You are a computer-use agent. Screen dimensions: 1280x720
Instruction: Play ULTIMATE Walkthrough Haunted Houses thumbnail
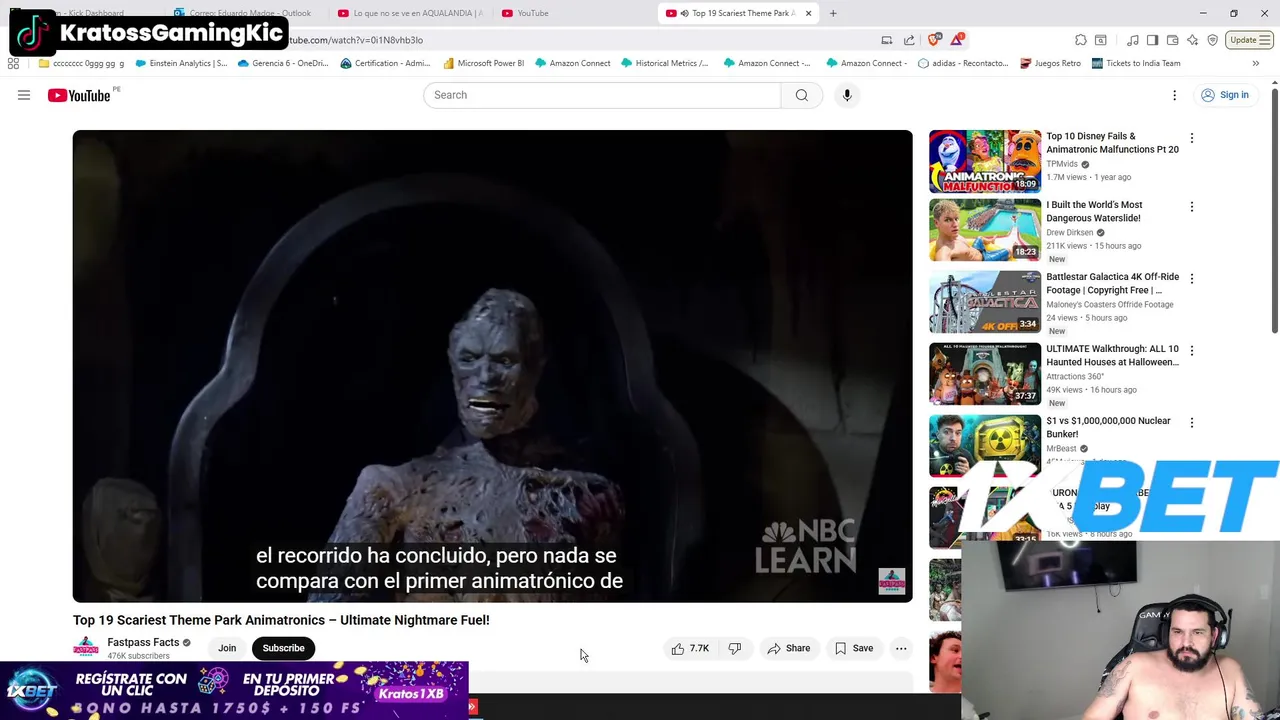985,374
